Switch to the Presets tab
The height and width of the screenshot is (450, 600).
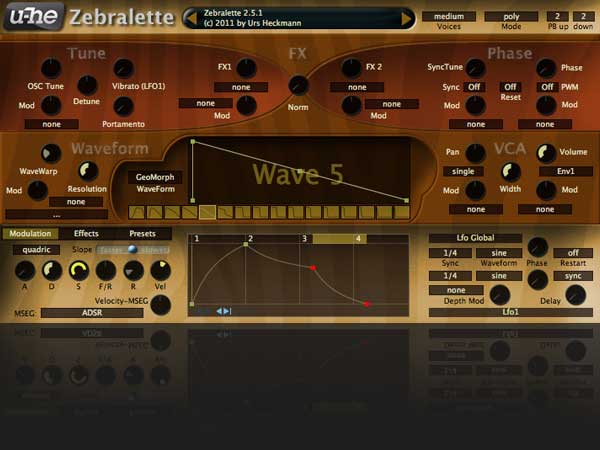pos(142,233)
